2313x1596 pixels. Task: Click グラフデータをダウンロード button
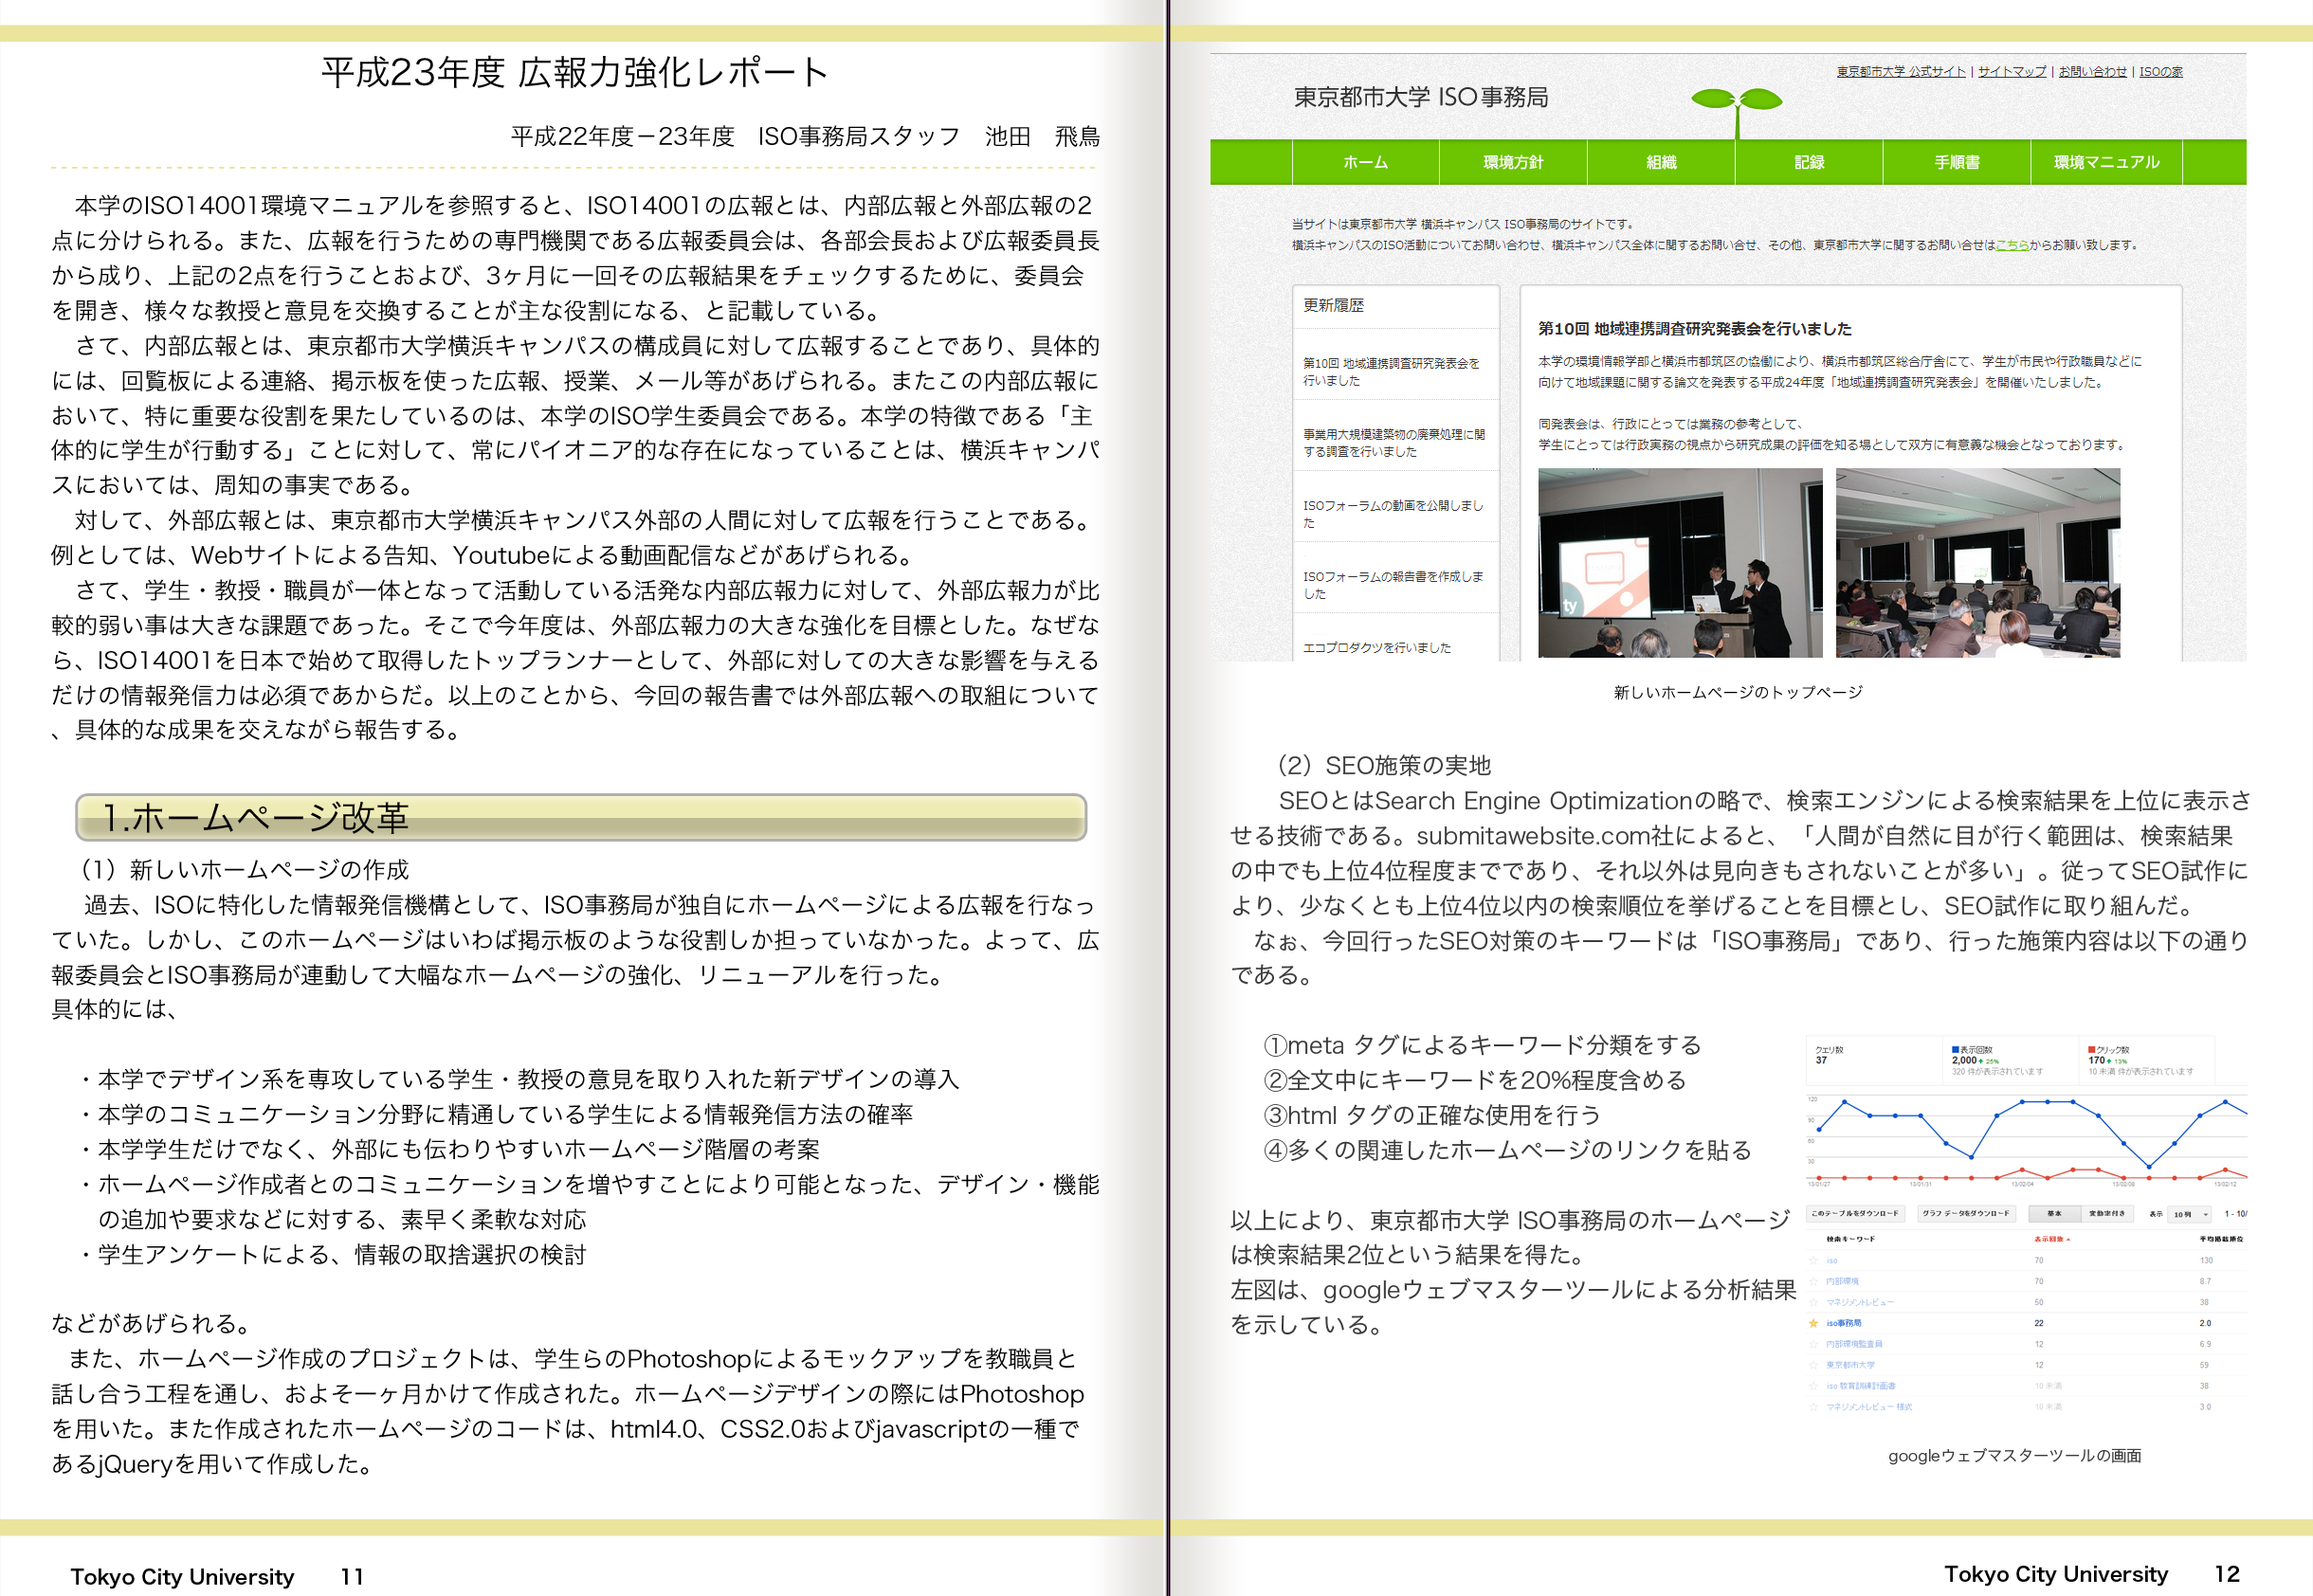[1965, 1214]
